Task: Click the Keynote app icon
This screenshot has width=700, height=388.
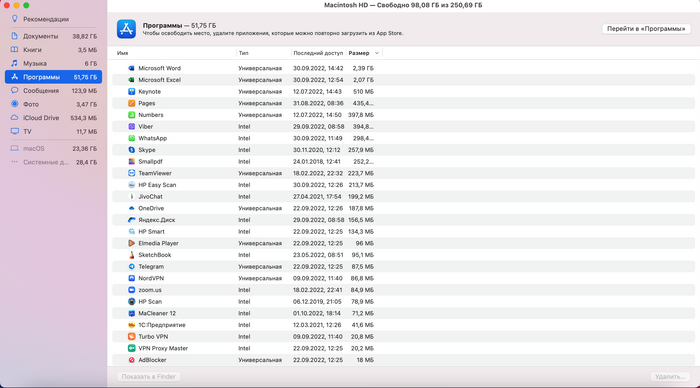Action: pos(131,92)
